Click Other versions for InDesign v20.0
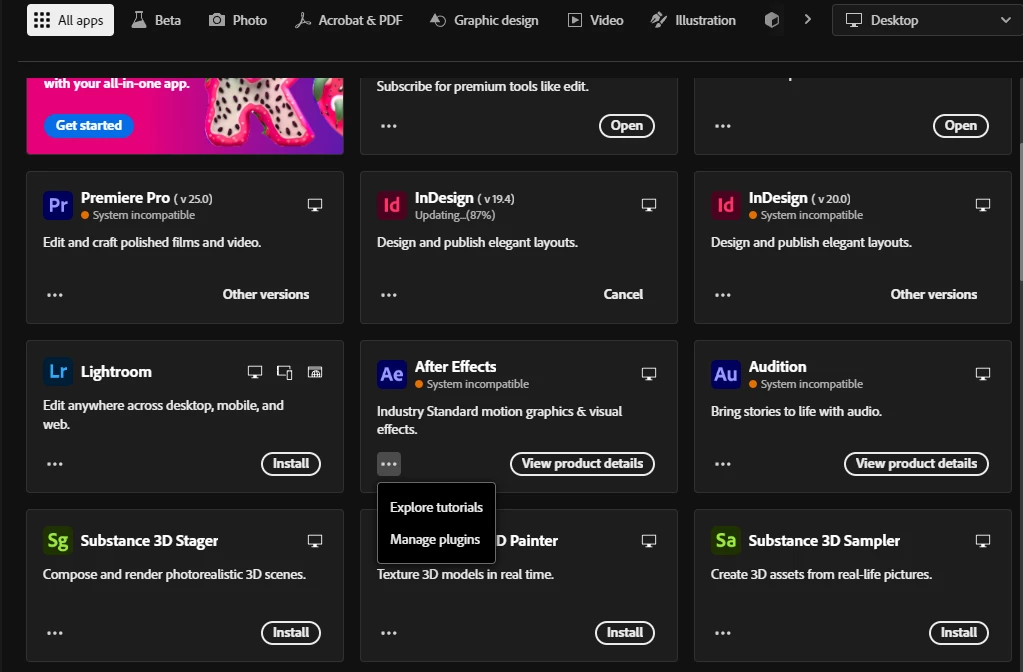Screen dimensions: 1023x672 click(934, 294)
